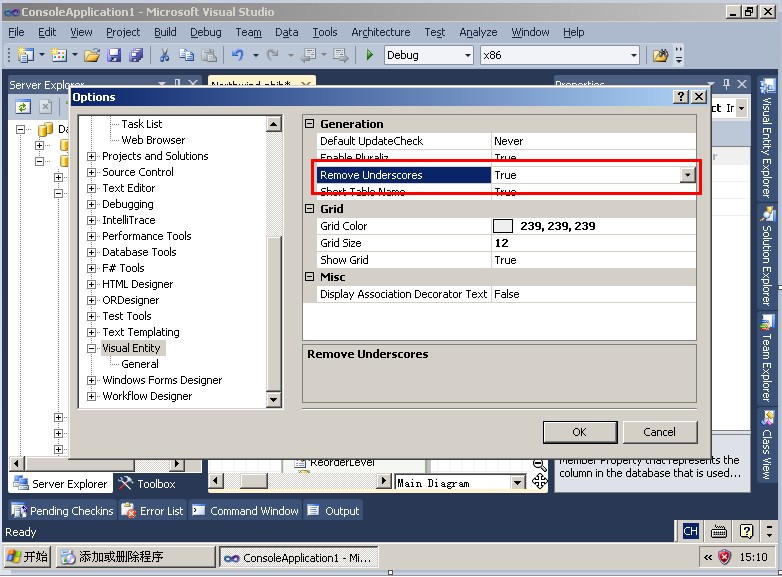Open the Output tab

click(x=333, y=511)
